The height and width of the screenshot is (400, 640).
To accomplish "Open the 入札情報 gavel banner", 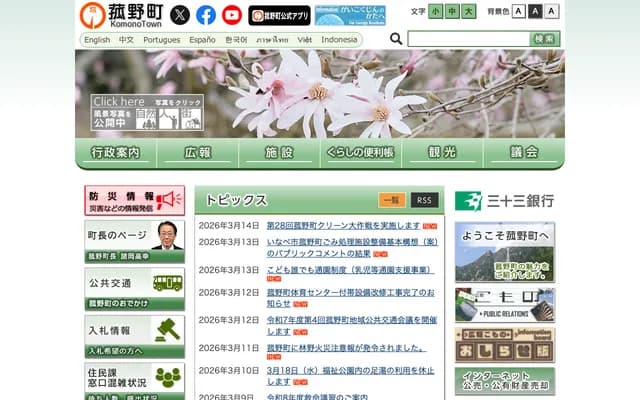I will coord(134,337).
